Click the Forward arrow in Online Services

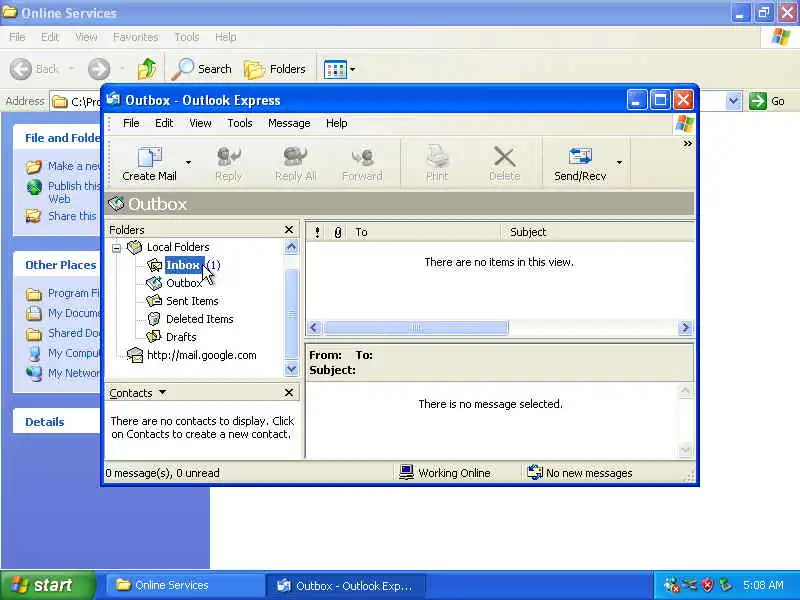point(98,69)
